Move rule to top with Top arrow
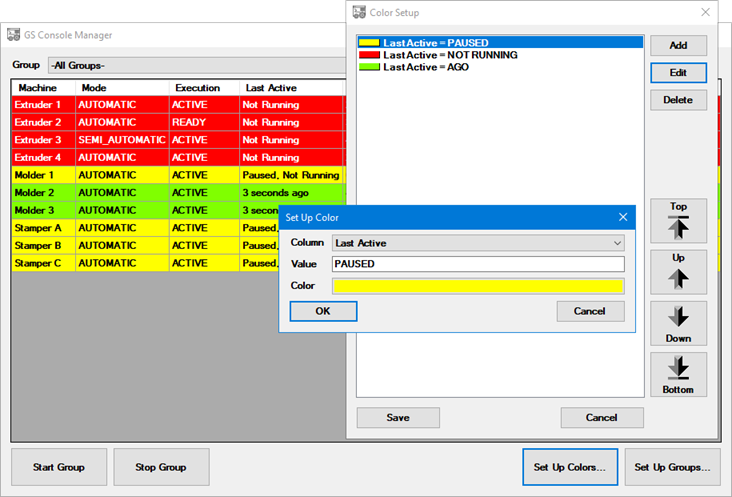 pos(678,221)
